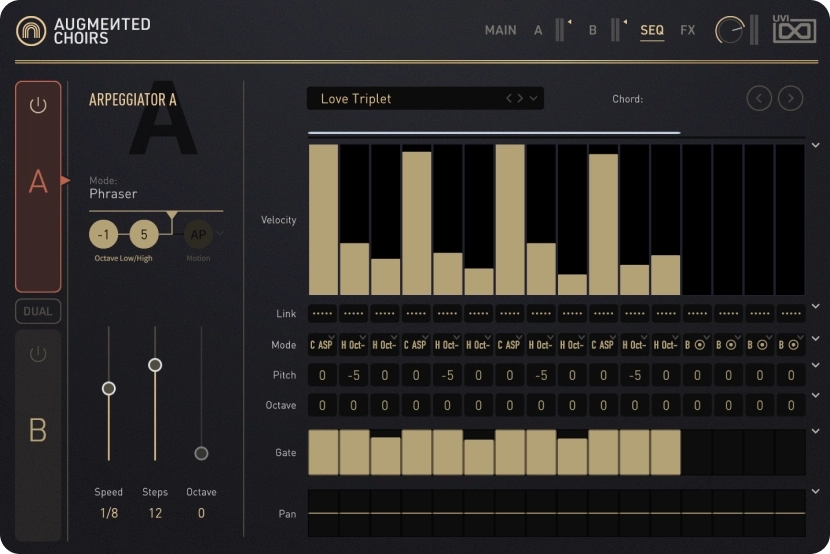Click the AP Motion button

point(198,235)
